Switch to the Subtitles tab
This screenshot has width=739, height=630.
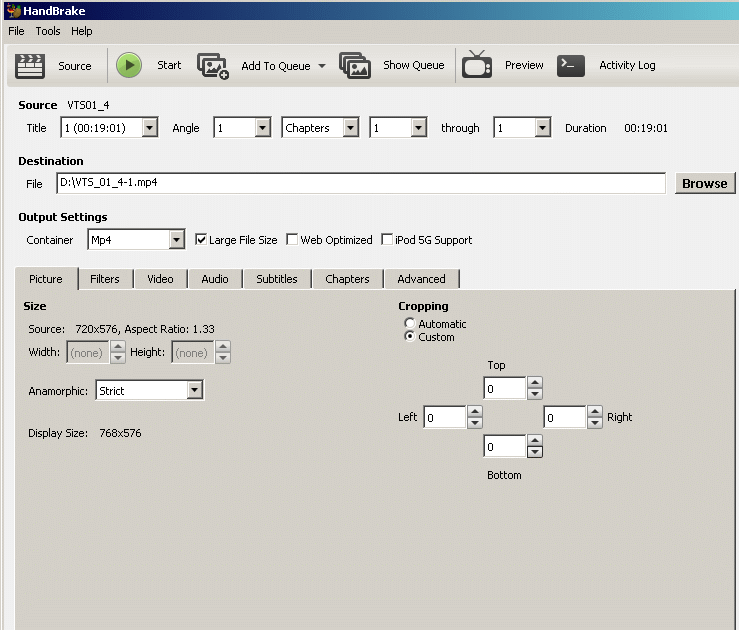click(x=277, y=279)
